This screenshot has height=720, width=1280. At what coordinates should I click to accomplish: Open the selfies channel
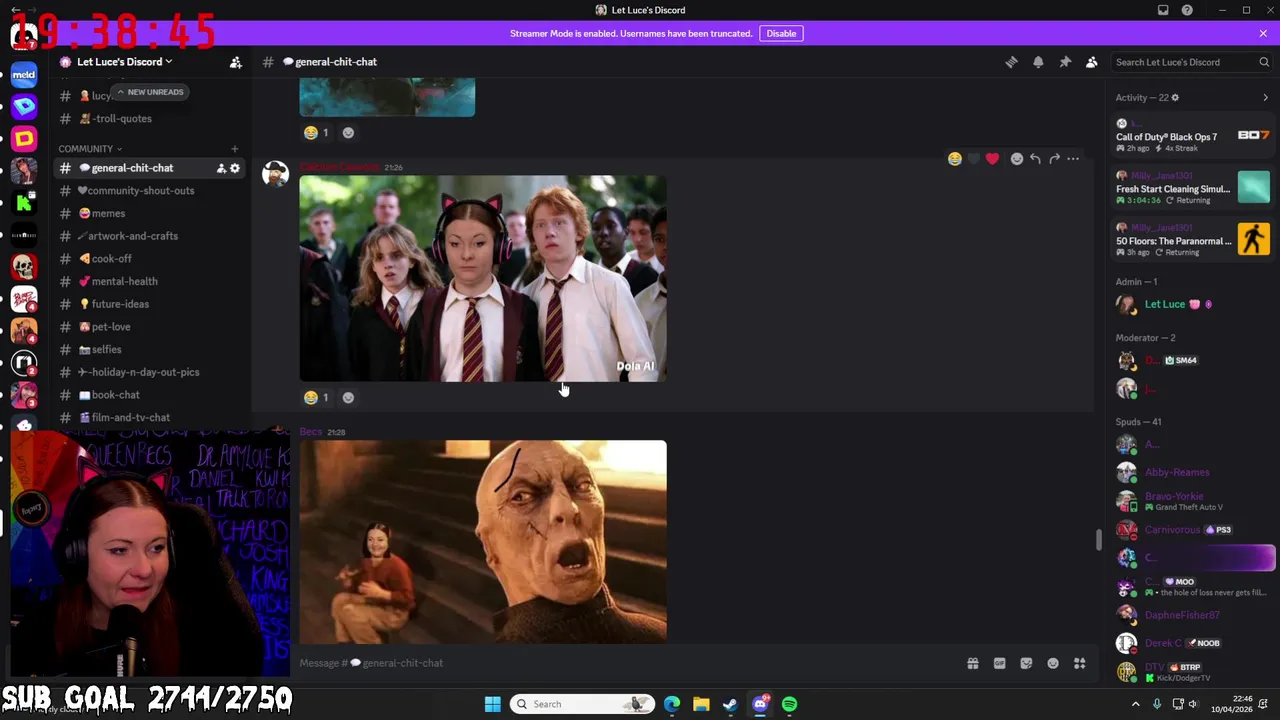(150, 349)
